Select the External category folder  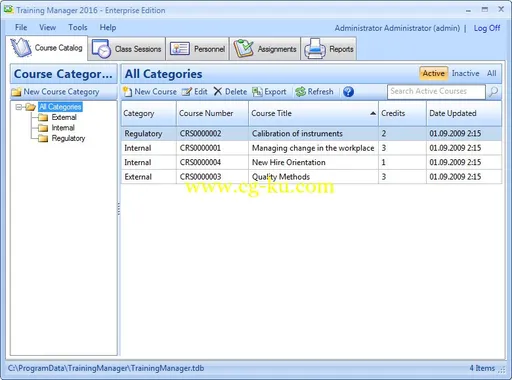(x=64, y=117)
